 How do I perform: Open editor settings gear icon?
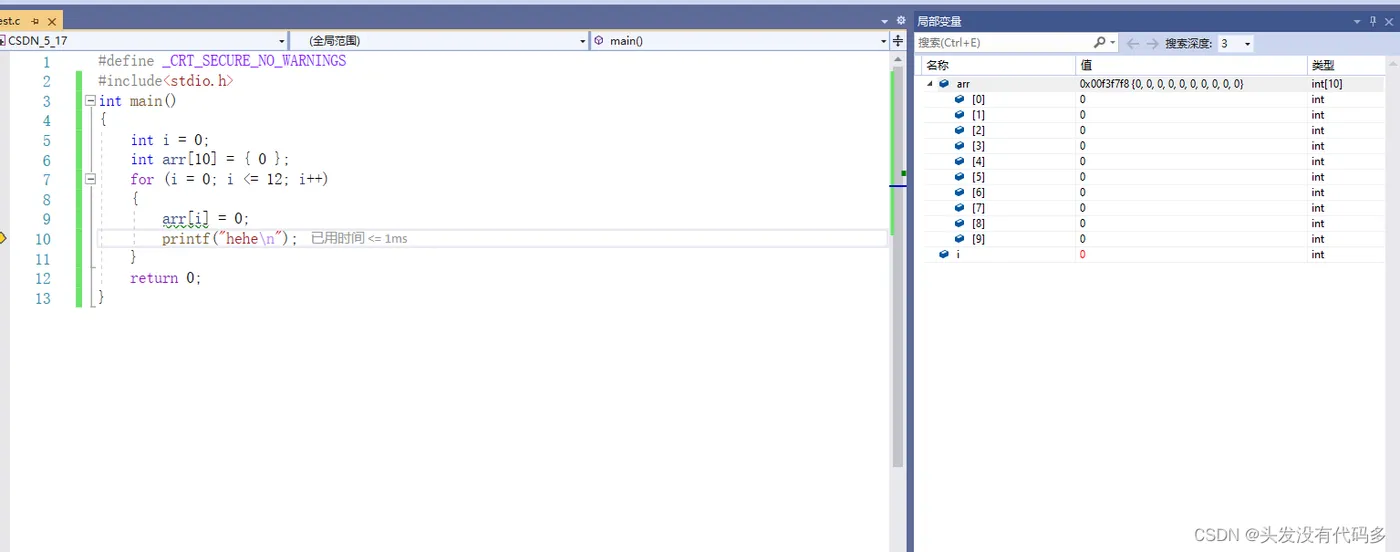click(900, 21)
